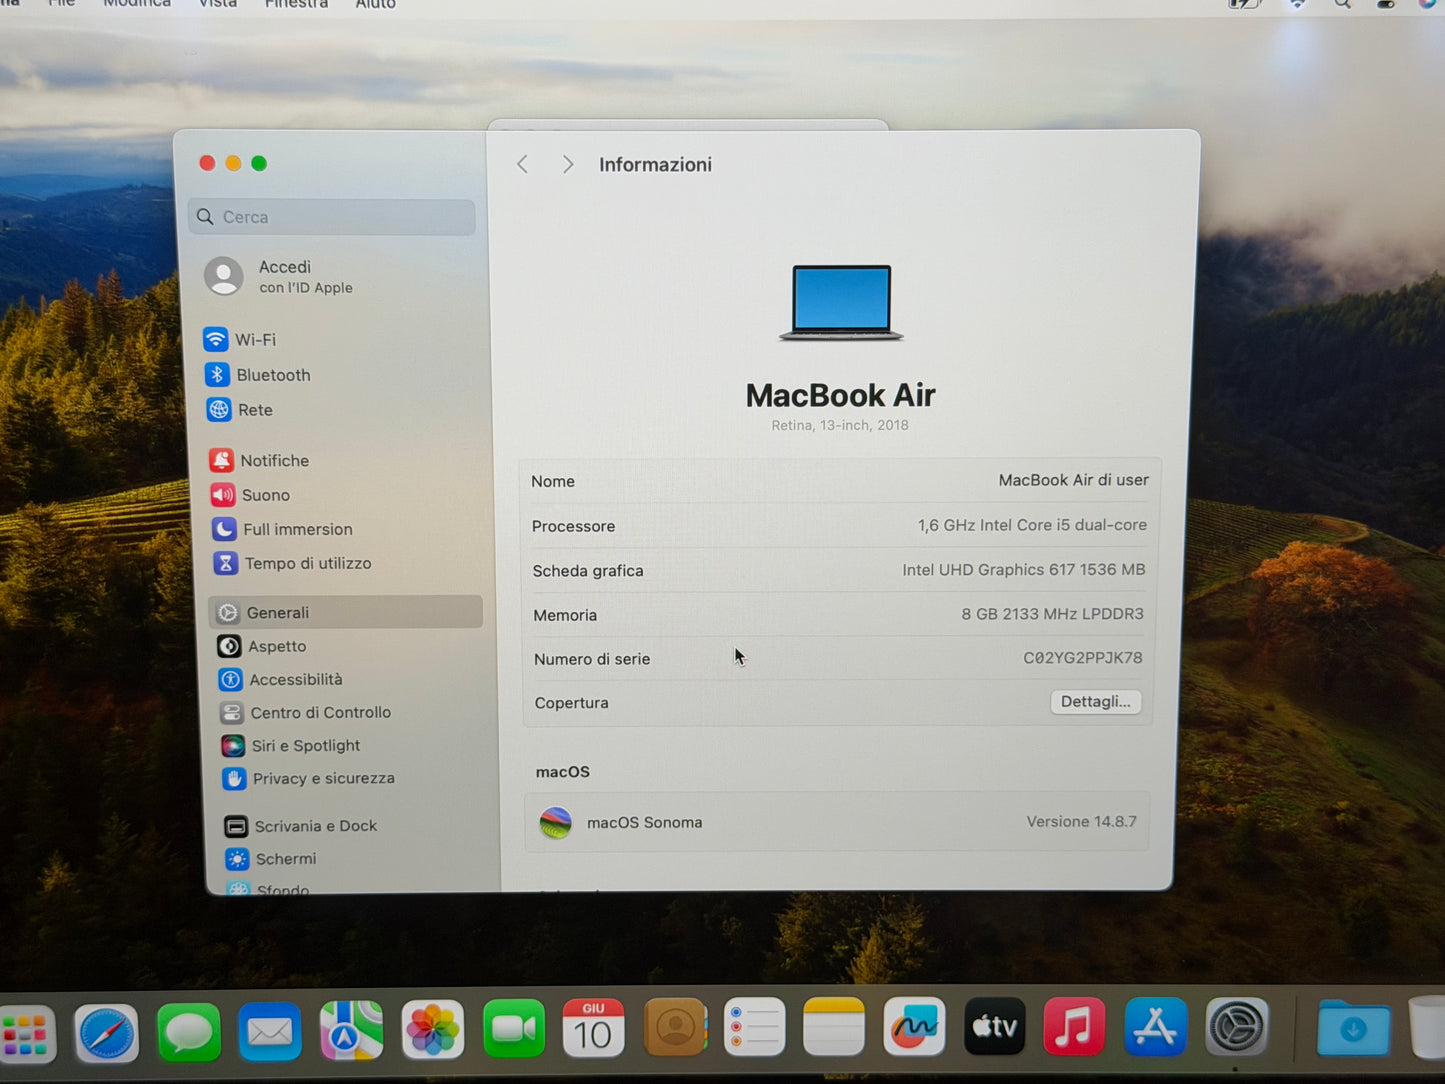Click the name MacBook Air di user

click(x=1073, y=480)
